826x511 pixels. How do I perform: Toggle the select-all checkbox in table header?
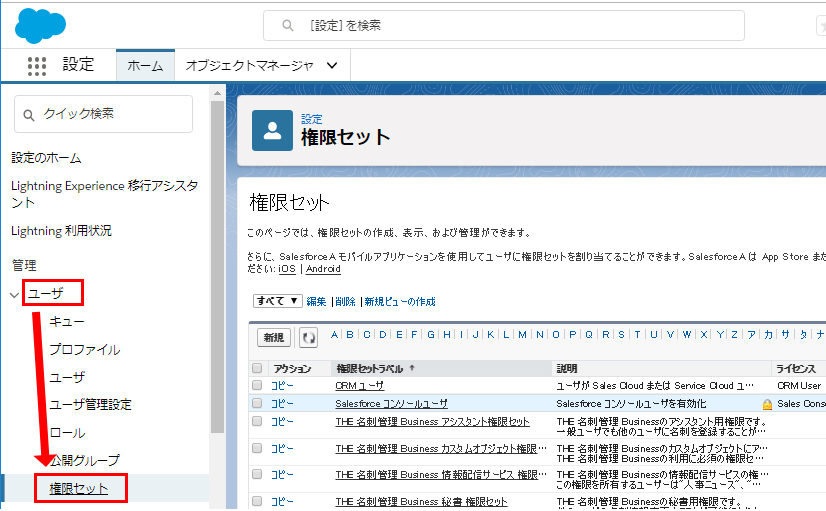coord(257,368)
